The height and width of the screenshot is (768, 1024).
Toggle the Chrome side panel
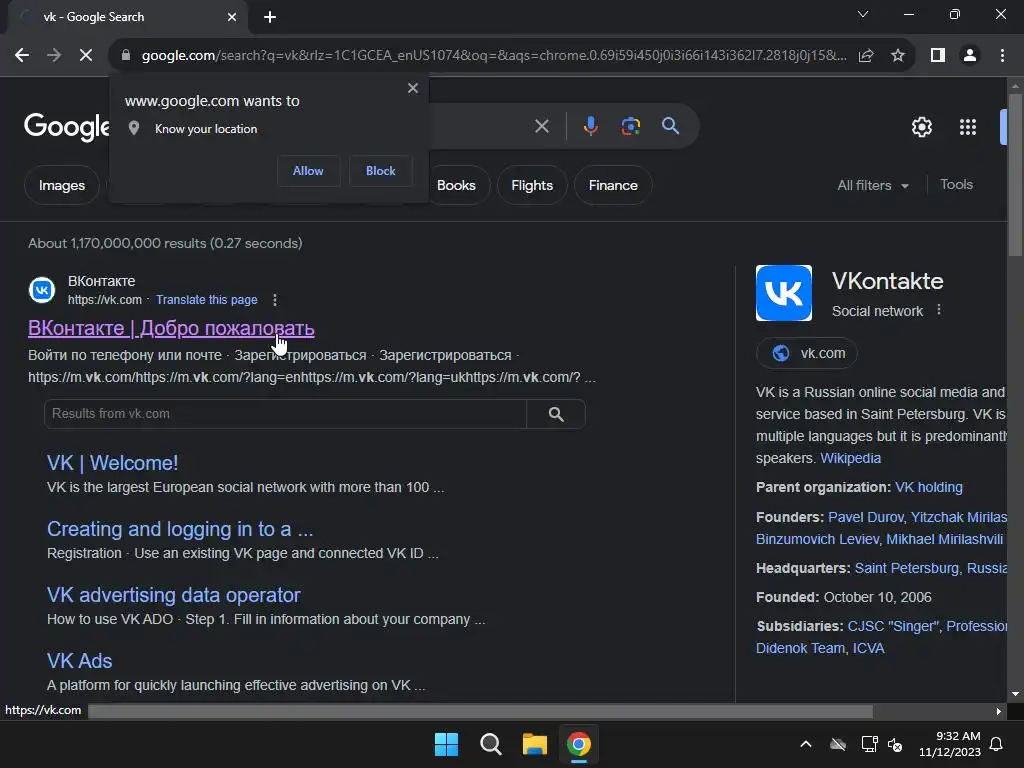938,56
